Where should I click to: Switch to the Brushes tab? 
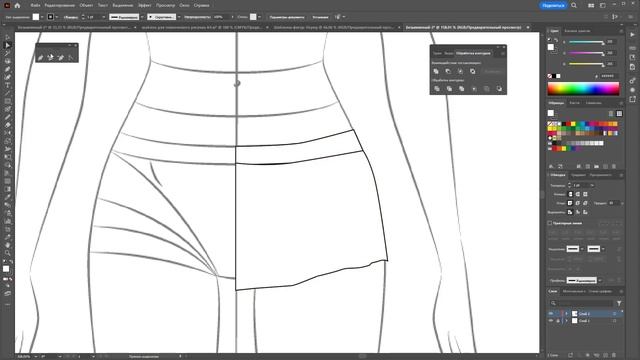pos(574,103)
